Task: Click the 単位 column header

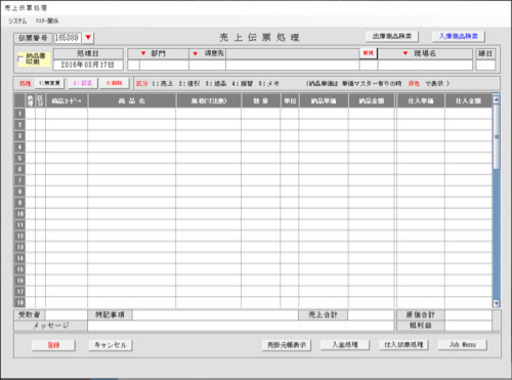Action: 290,101
